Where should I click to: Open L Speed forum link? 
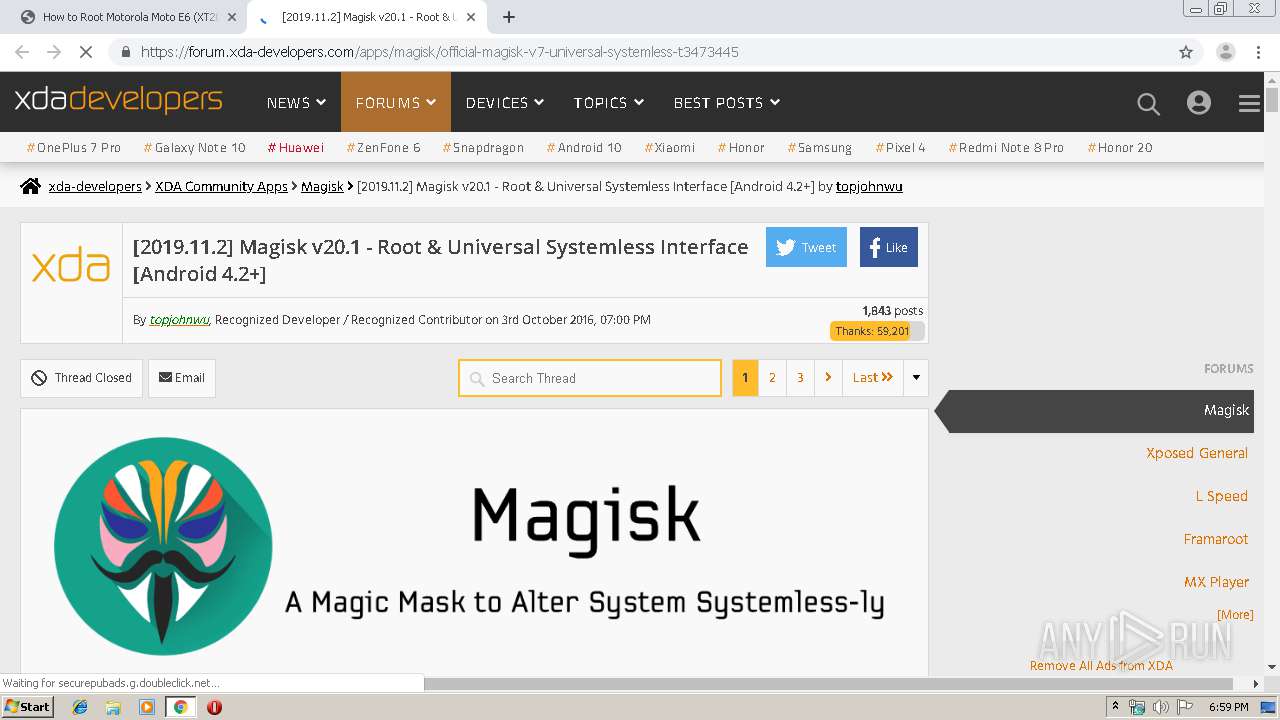tap(1222, 496)
